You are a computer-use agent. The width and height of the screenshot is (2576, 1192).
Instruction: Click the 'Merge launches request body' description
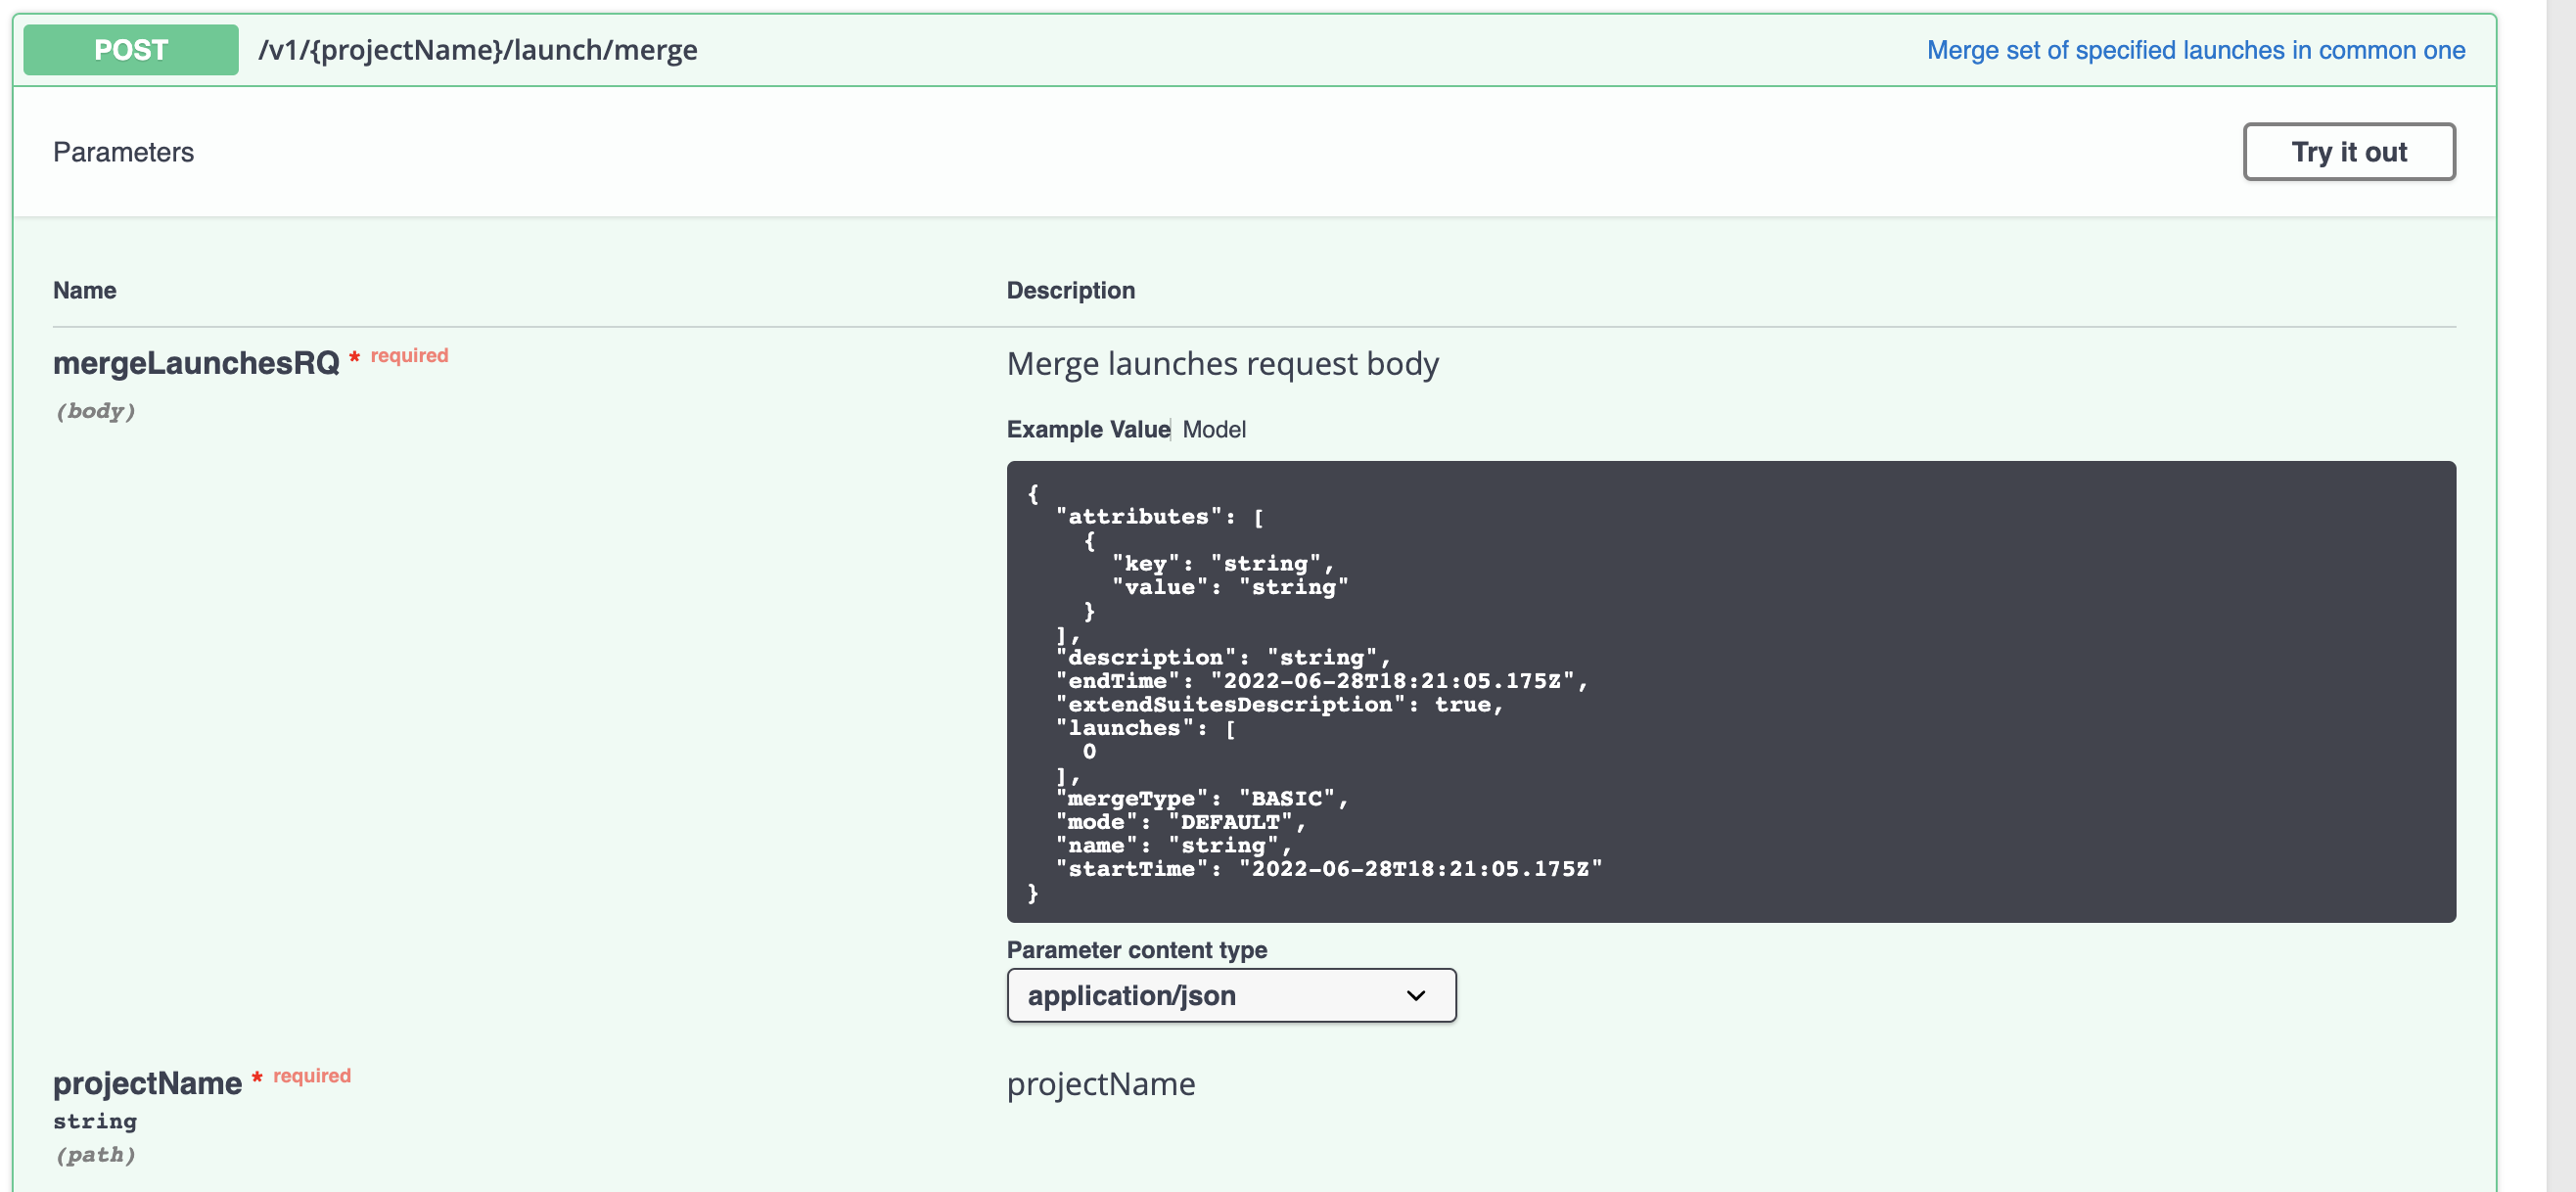click(x=1222, y=364)
